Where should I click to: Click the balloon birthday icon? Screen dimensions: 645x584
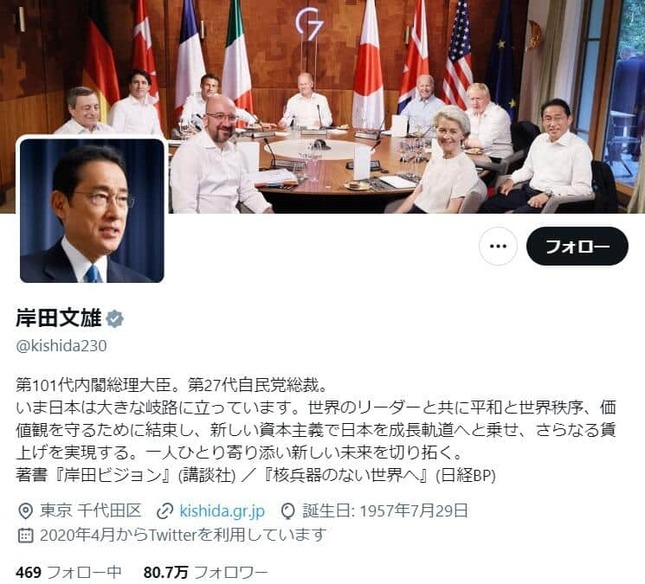click(x=288, y=511)
